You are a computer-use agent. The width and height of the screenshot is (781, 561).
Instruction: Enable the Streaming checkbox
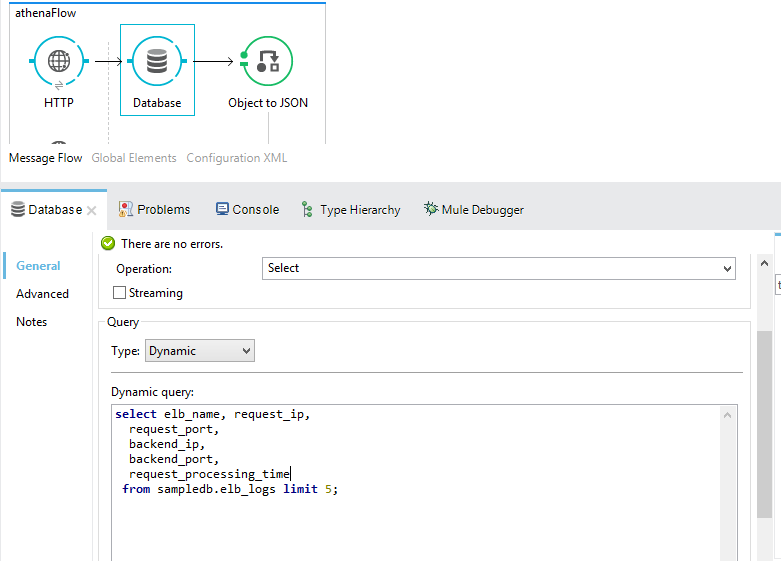click(120, 293)
